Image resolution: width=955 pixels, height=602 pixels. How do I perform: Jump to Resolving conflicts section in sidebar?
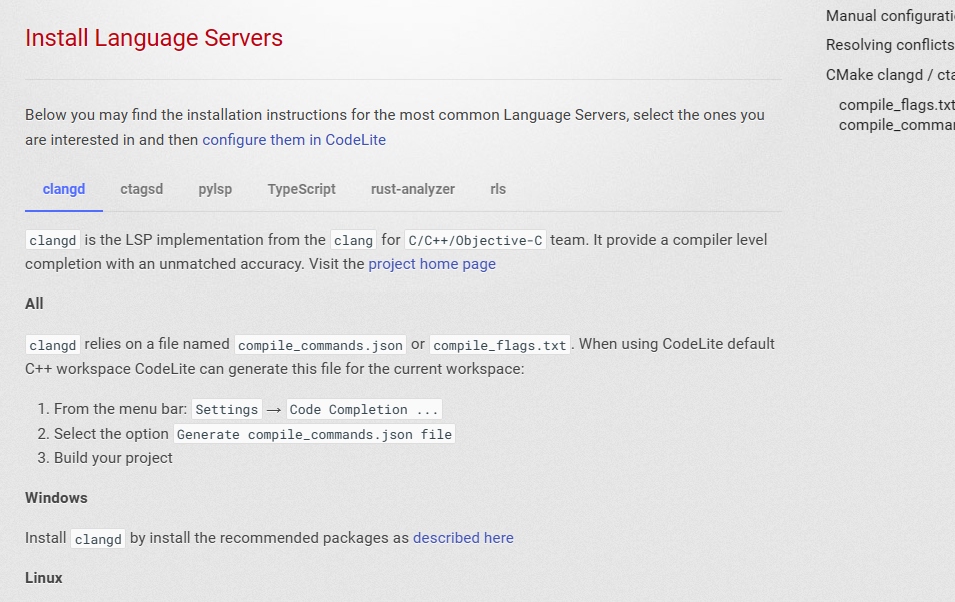tap(890, 45)
